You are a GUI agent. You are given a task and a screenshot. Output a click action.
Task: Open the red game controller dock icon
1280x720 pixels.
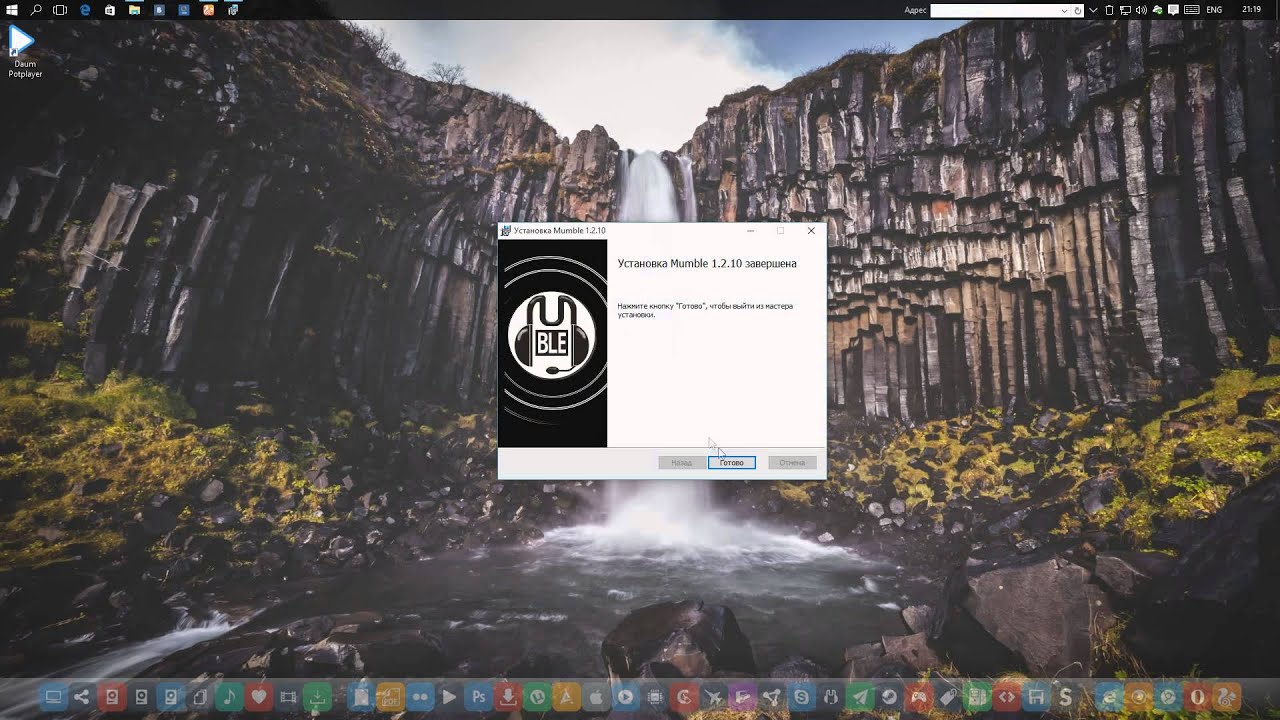(x=918, y=696)
